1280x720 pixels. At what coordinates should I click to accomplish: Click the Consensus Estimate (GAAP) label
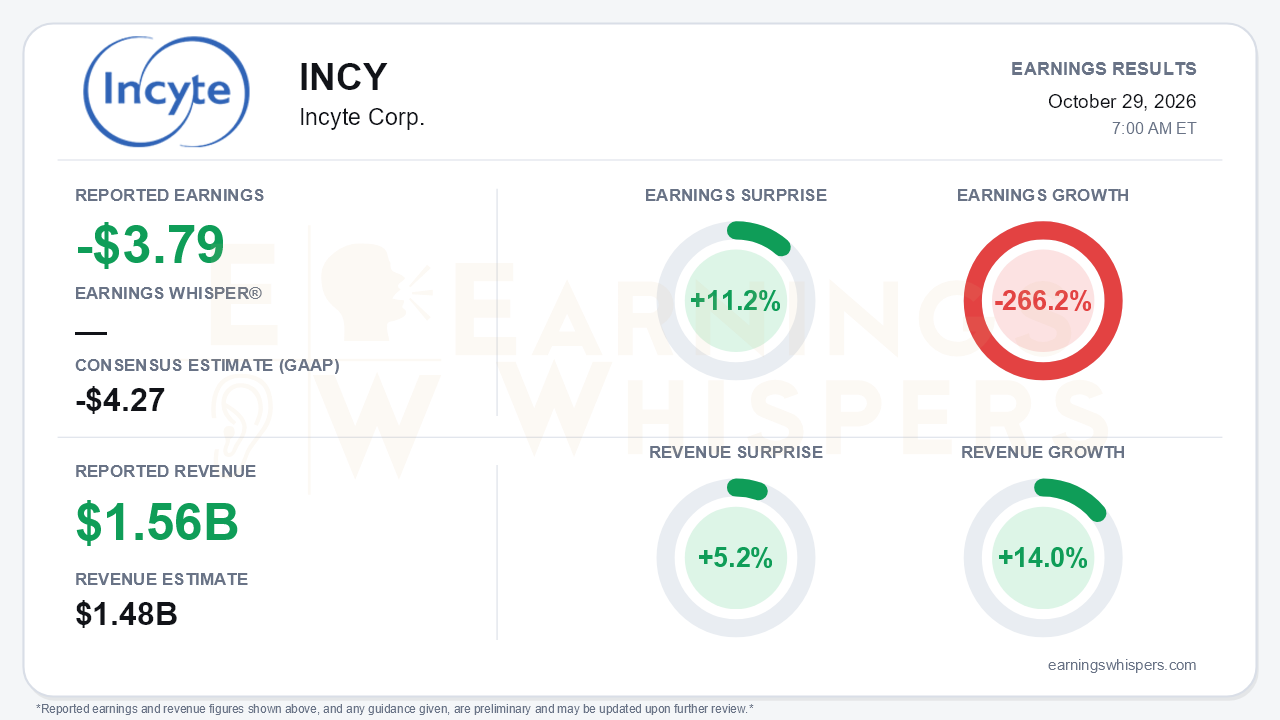(208, 365)
